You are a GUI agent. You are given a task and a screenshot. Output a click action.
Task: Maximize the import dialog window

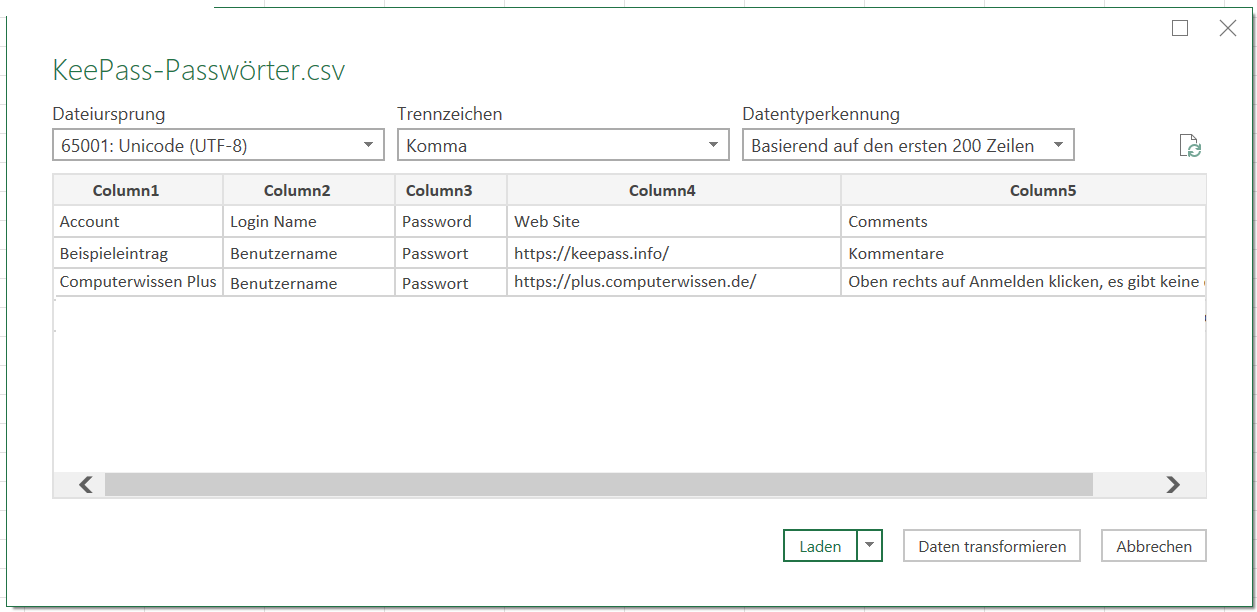(x=1180, y=28)
